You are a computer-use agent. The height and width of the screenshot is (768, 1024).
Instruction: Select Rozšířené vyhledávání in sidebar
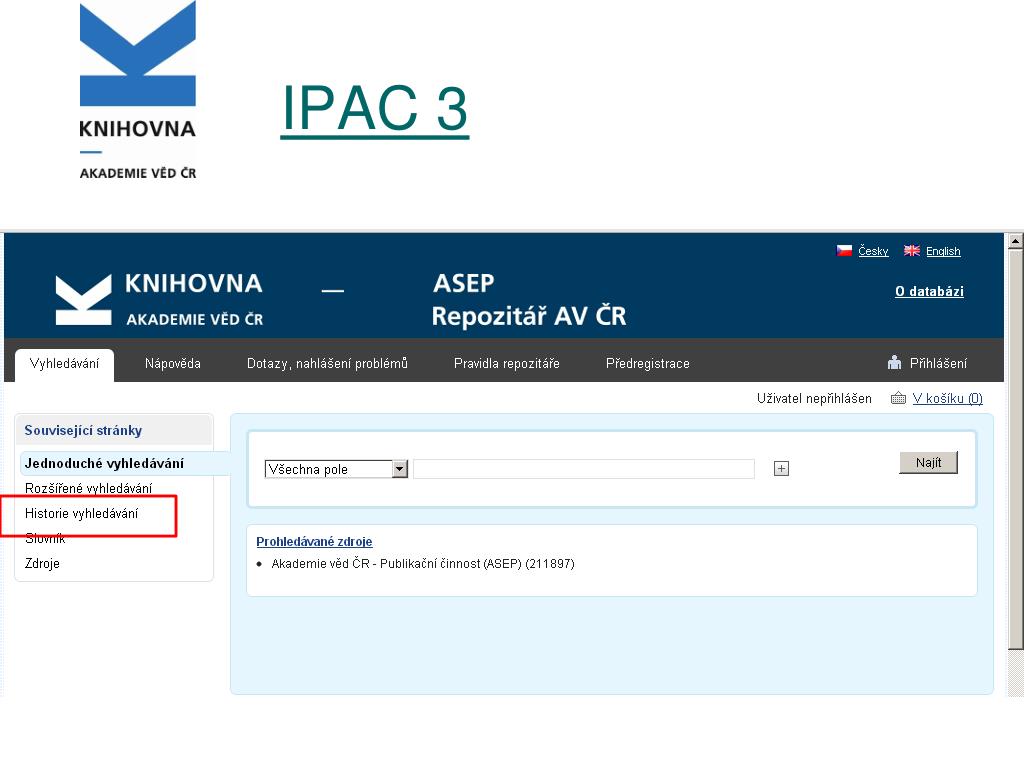coord(88,488)
